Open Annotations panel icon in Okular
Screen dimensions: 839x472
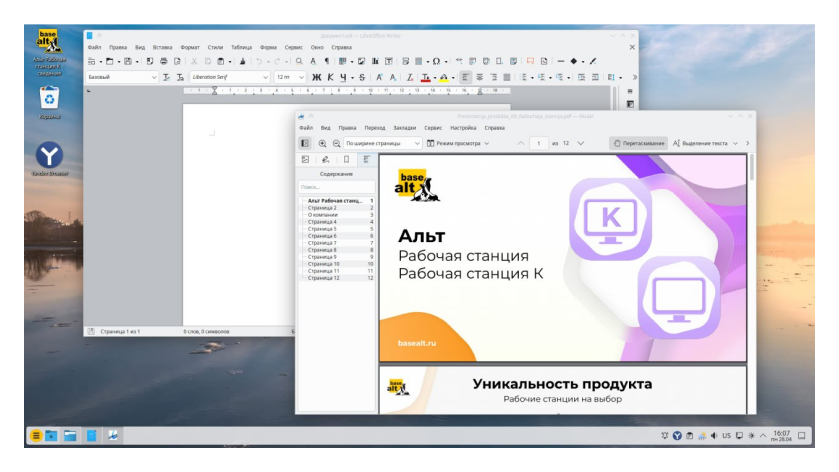(x=325, y=159)
